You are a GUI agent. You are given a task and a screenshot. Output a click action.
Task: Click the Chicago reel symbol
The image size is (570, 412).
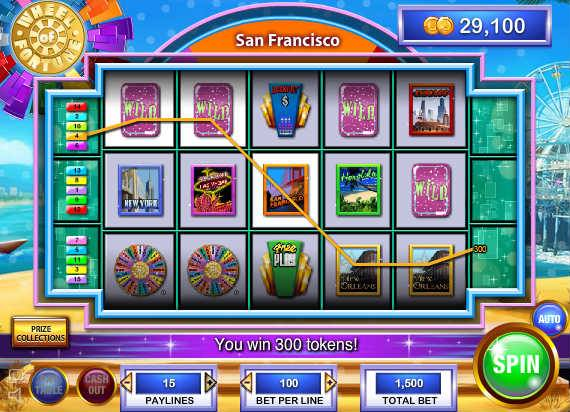(431, 109)
